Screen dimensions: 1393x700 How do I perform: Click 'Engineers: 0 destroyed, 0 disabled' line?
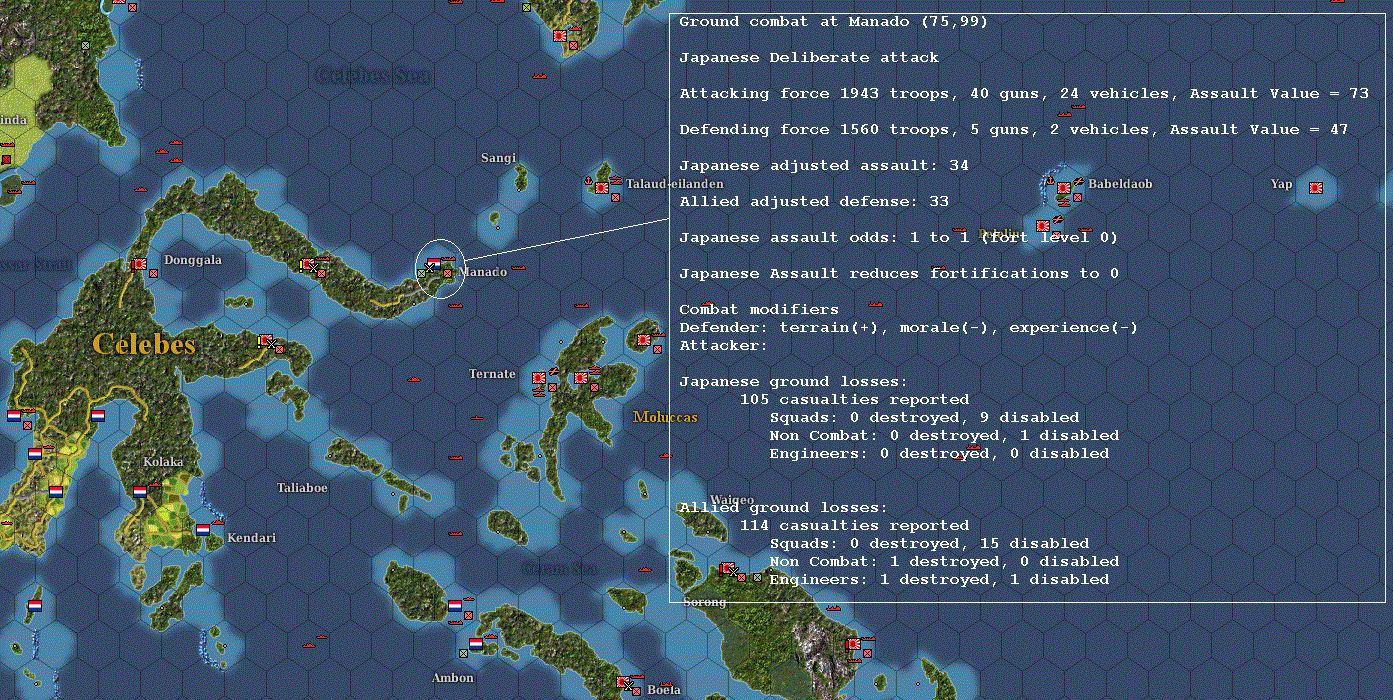[939, 454]
